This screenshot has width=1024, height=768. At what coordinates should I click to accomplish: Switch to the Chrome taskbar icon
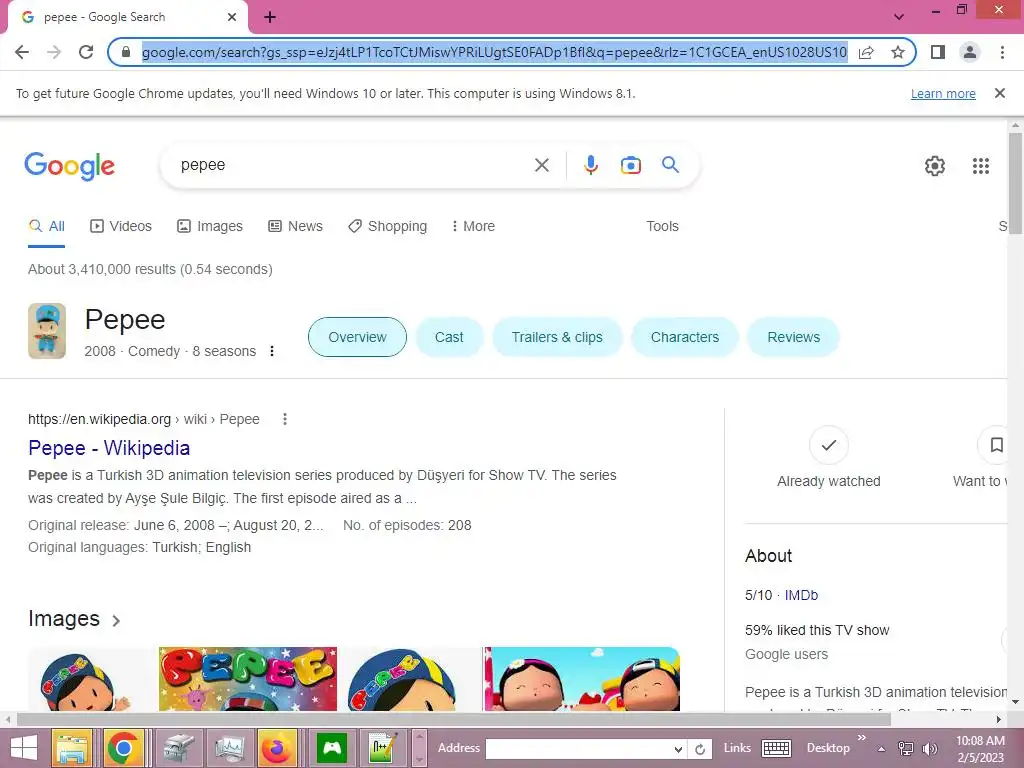tap(123, 748)
